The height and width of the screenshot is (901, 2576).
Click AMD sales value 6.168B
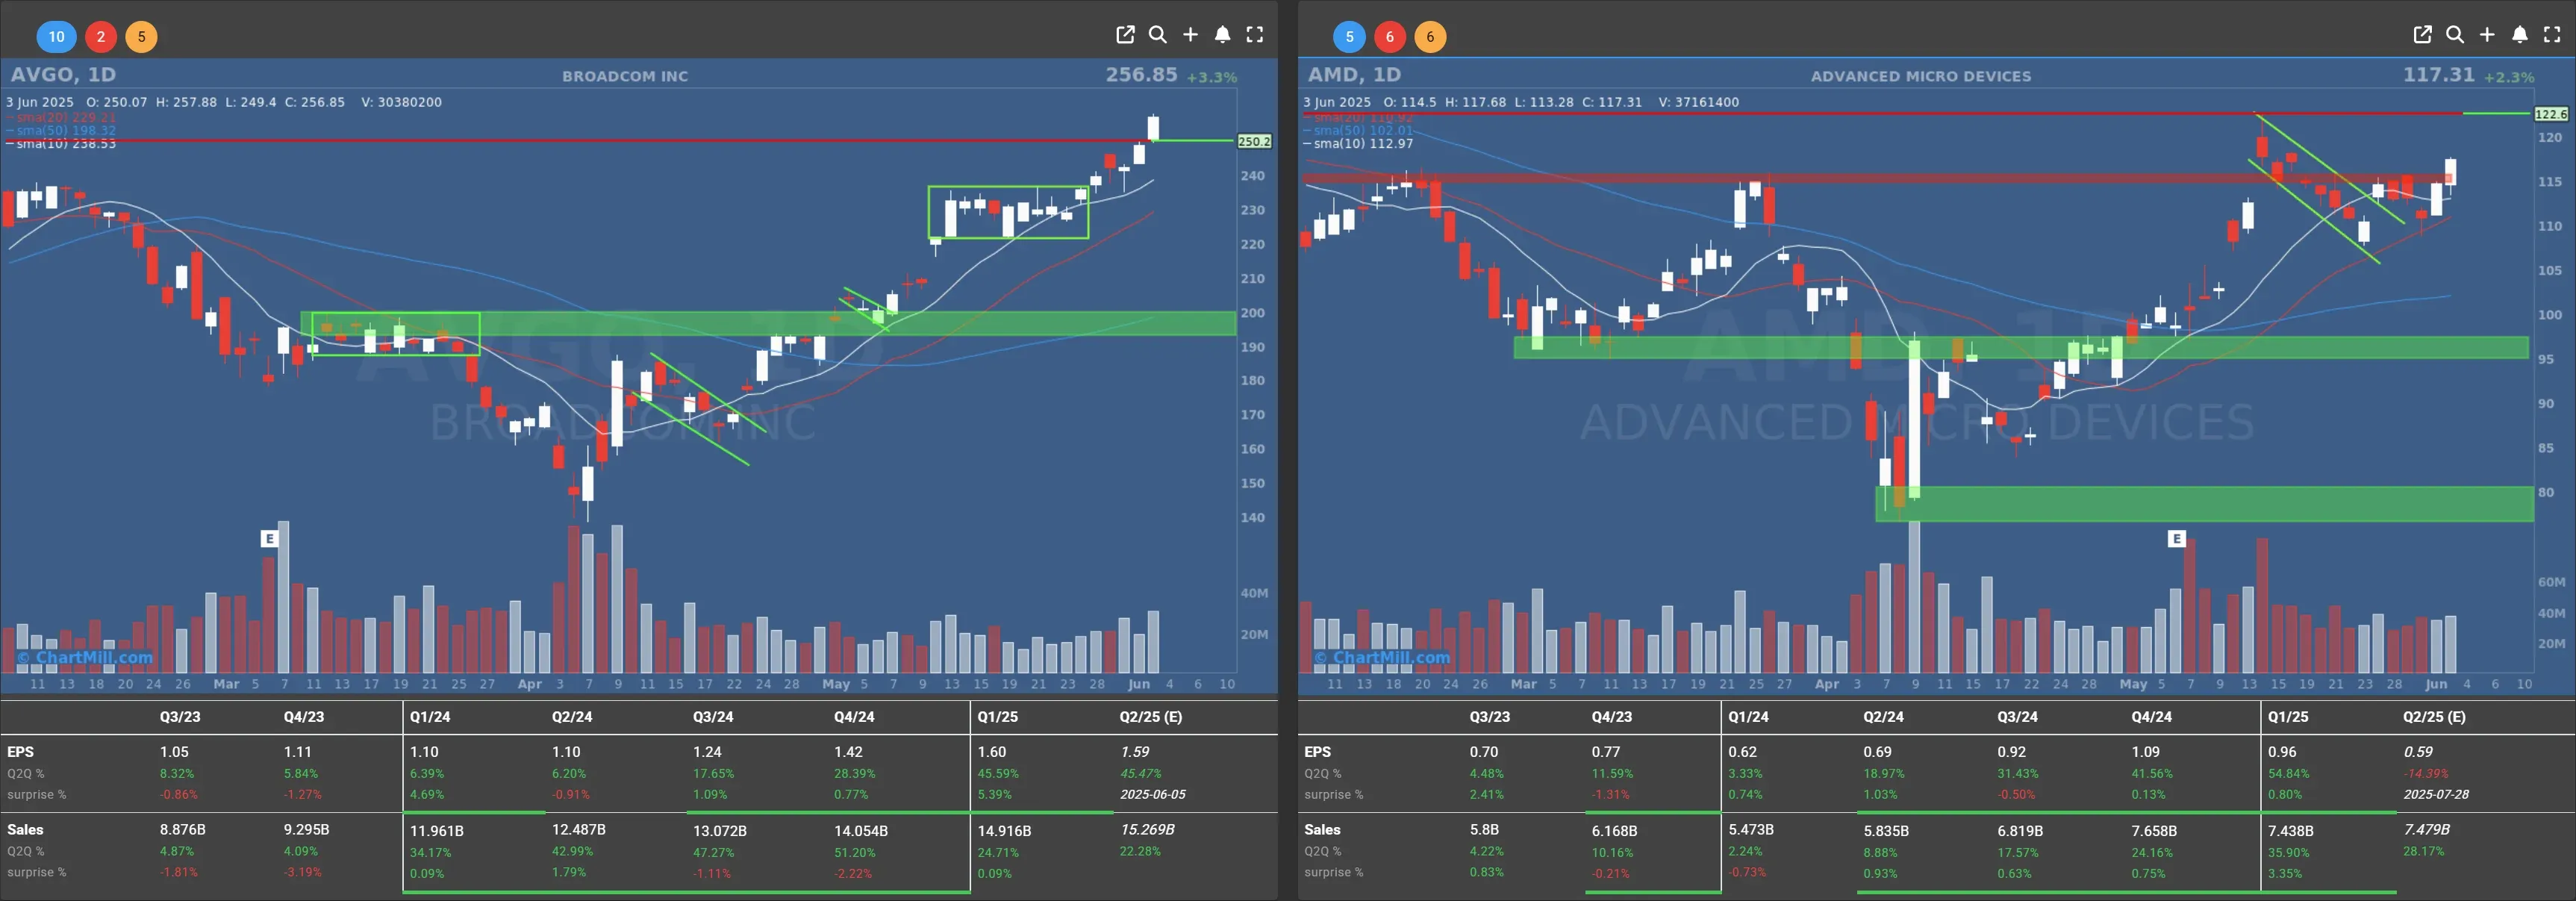[1615, 831]
